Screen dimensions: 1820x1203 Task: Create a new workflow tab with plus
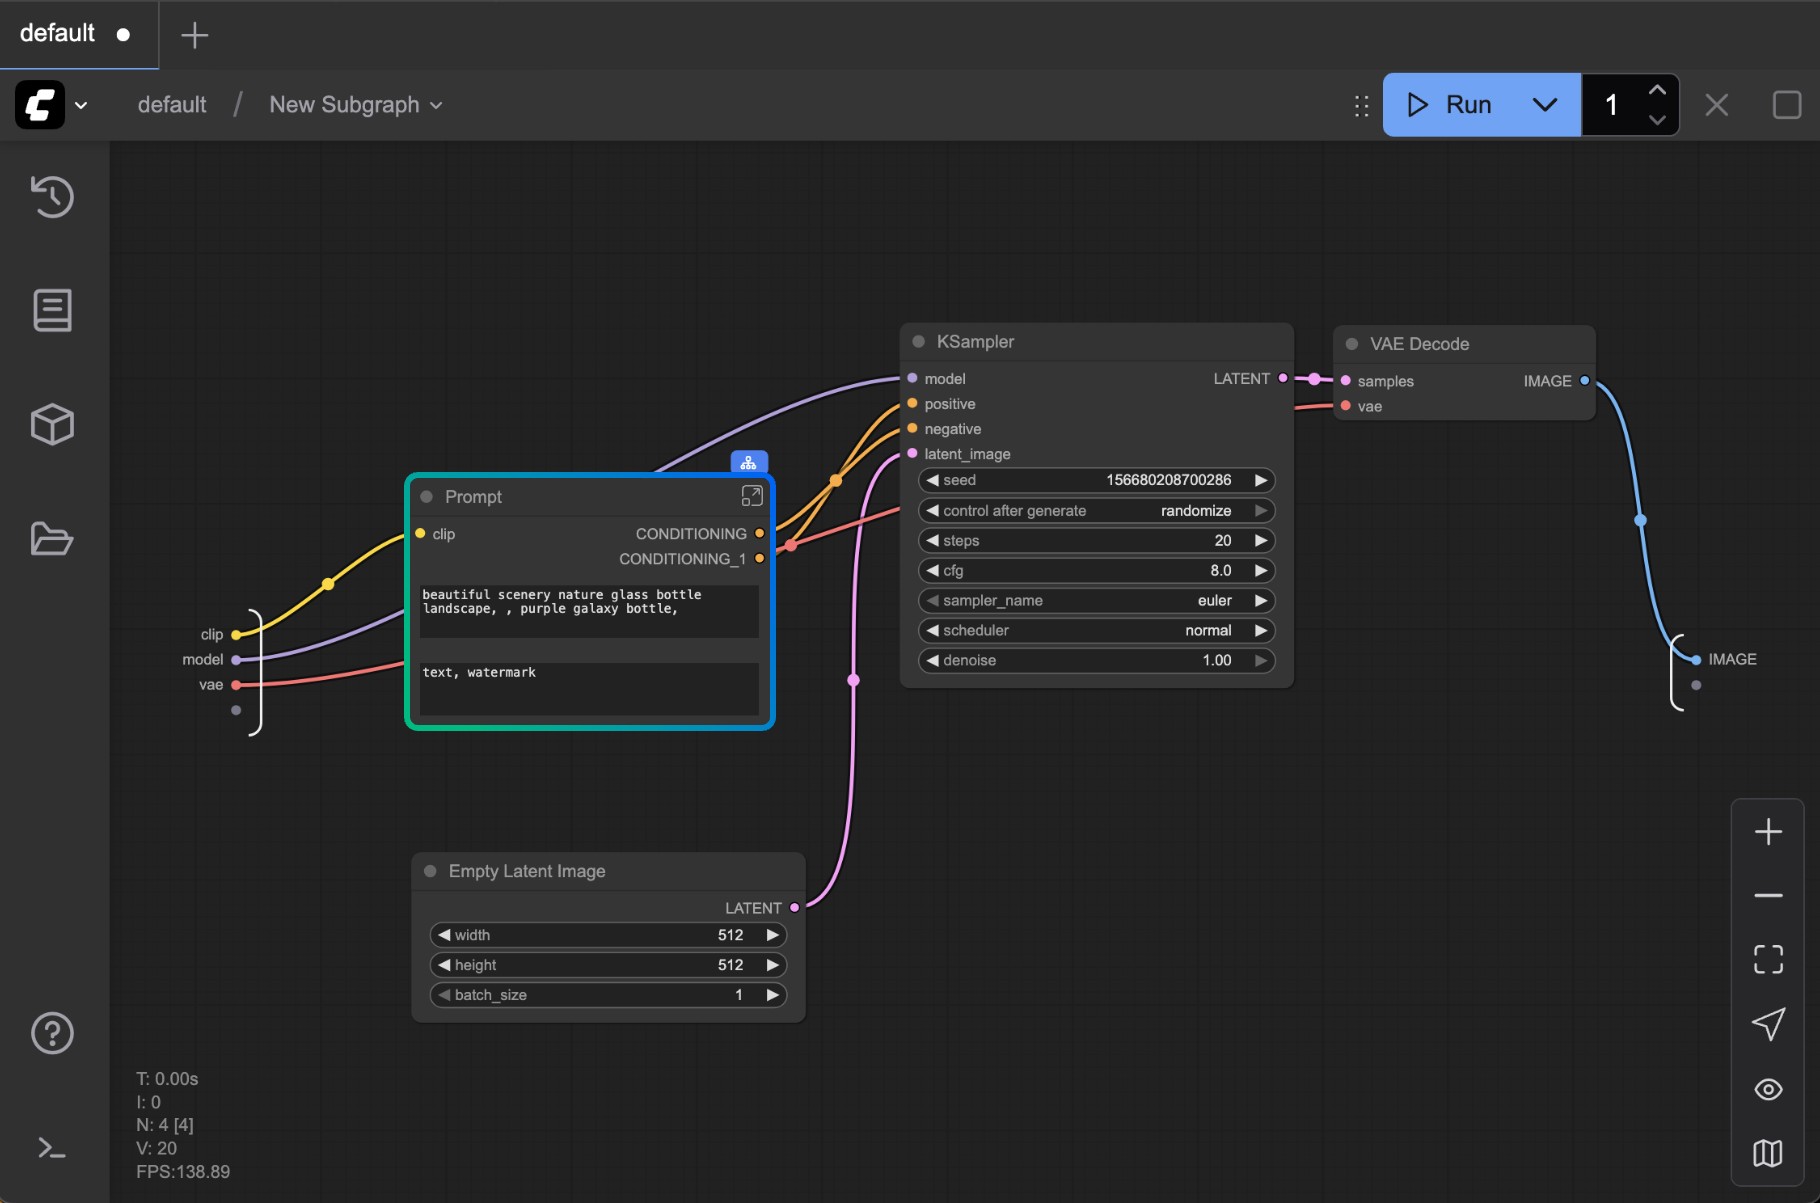194,35
